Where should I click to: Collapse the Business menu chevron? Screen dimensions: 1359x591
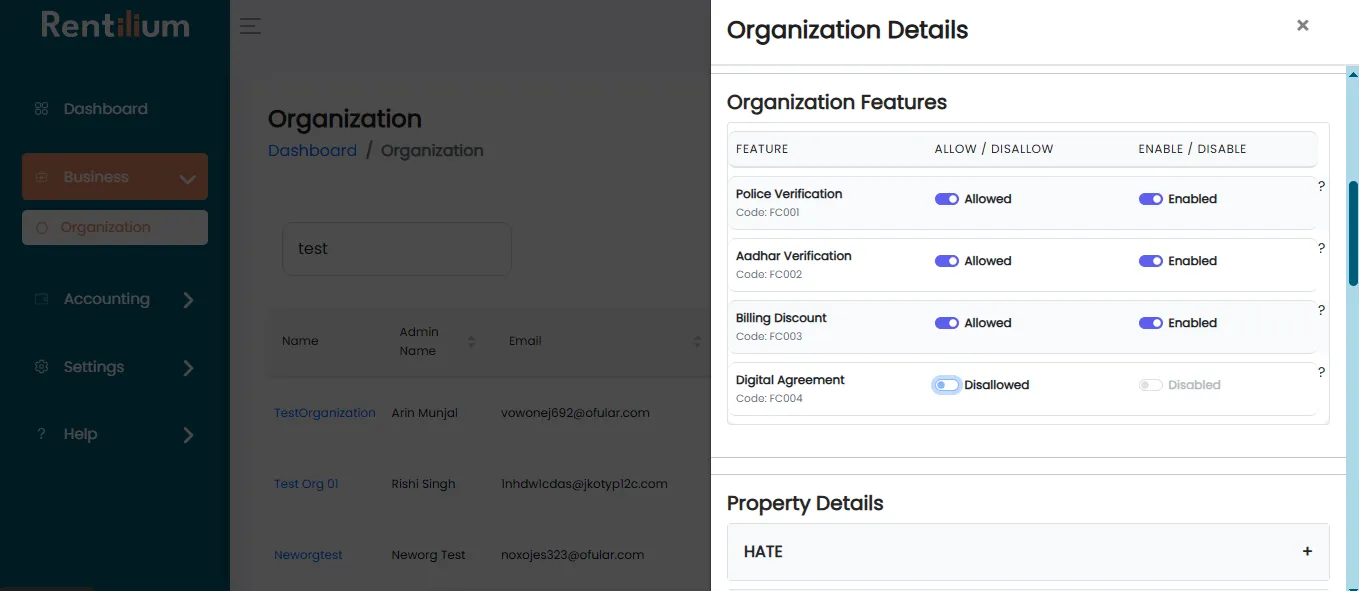187,179
